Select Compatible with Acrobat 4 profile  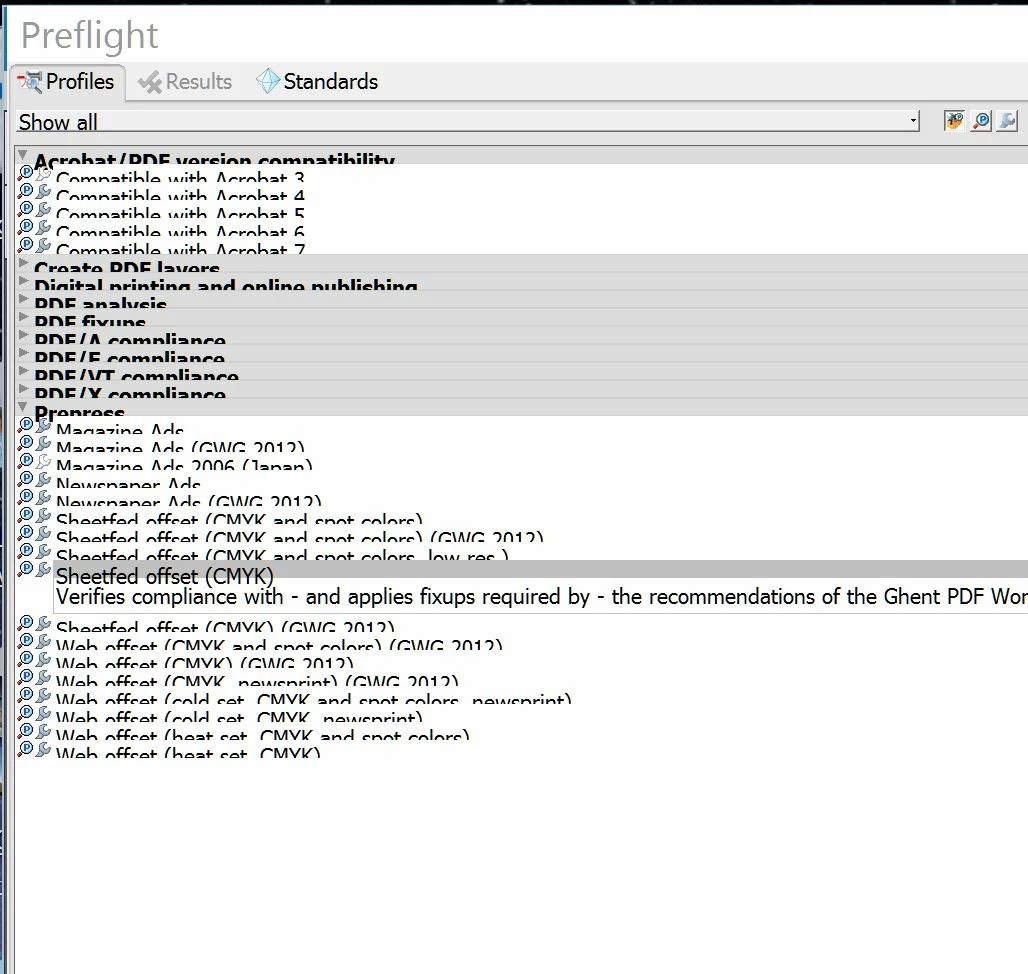180,195
